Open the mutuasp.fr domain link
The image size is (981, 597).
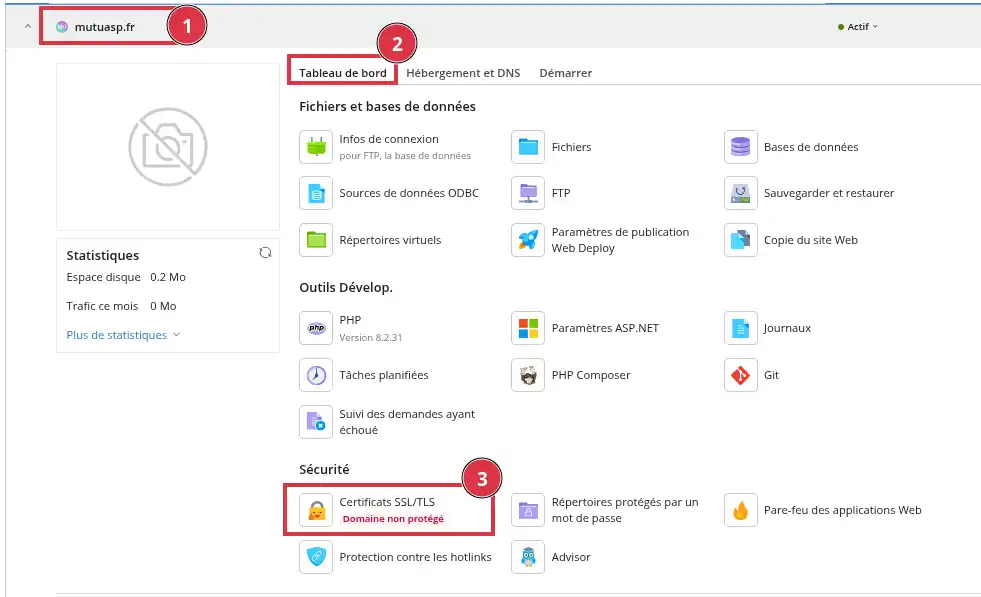[104, 27]
